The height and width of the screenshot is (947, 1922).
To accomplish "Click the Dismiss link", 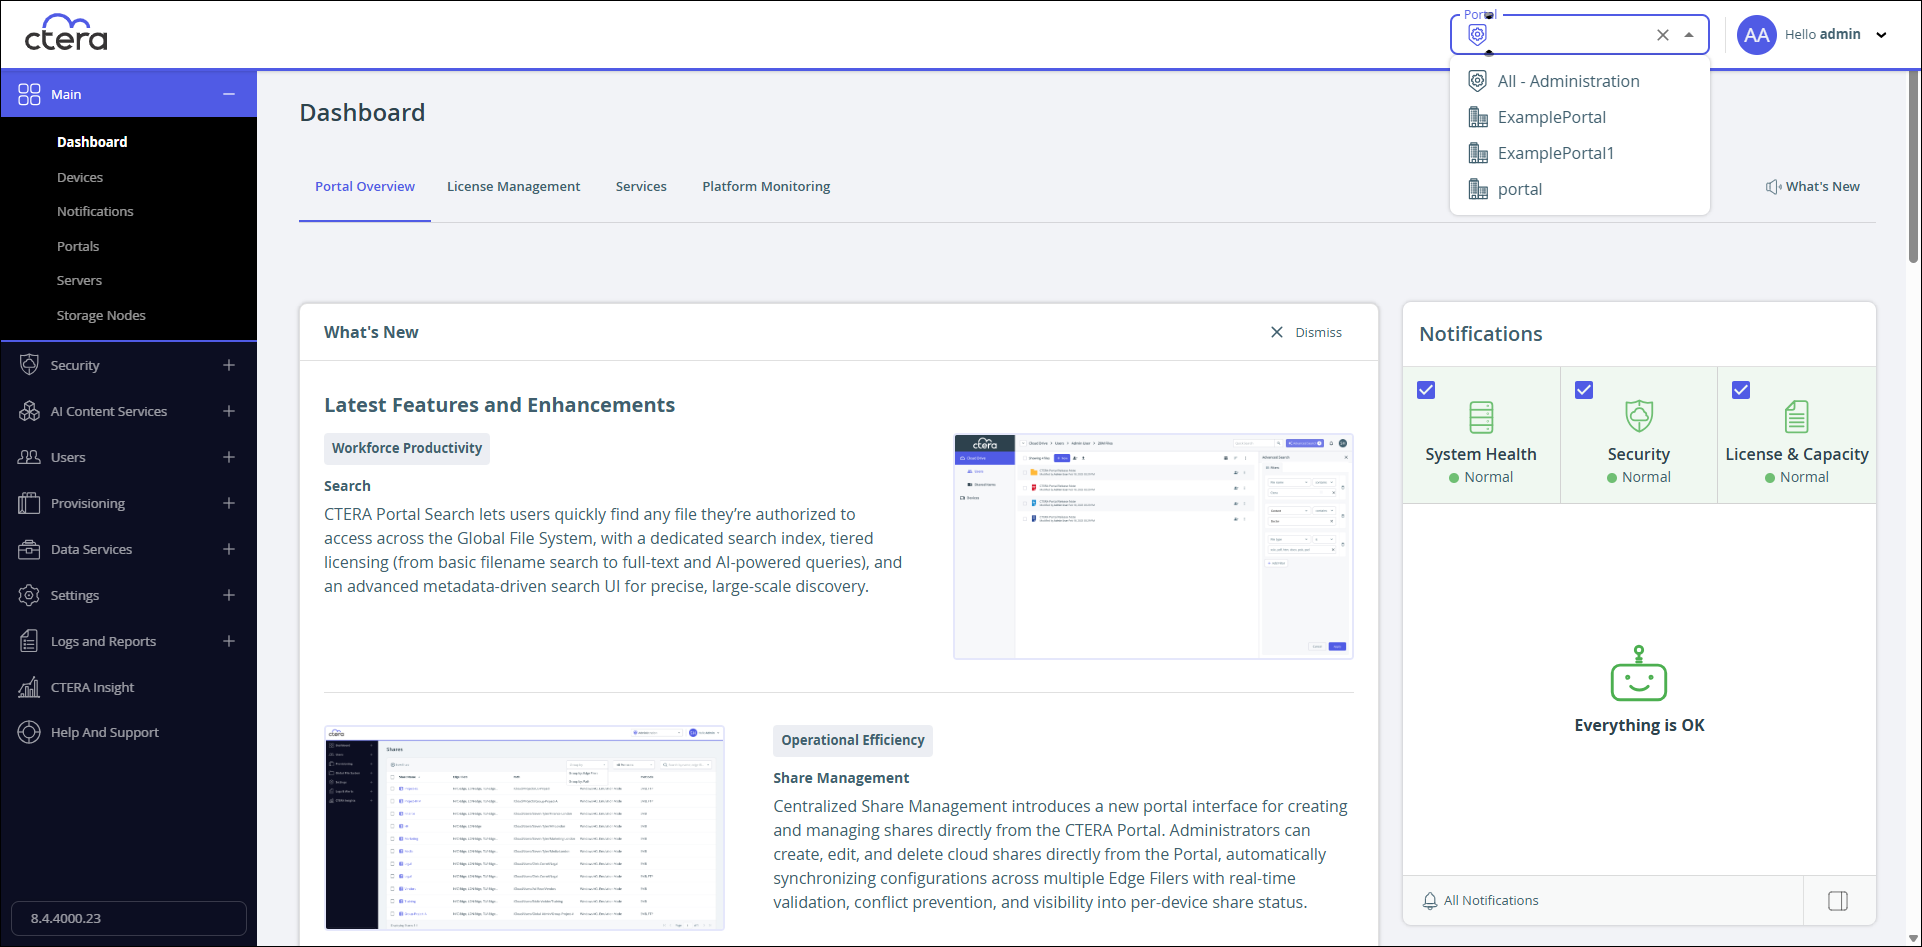I will click(1319, 332).
